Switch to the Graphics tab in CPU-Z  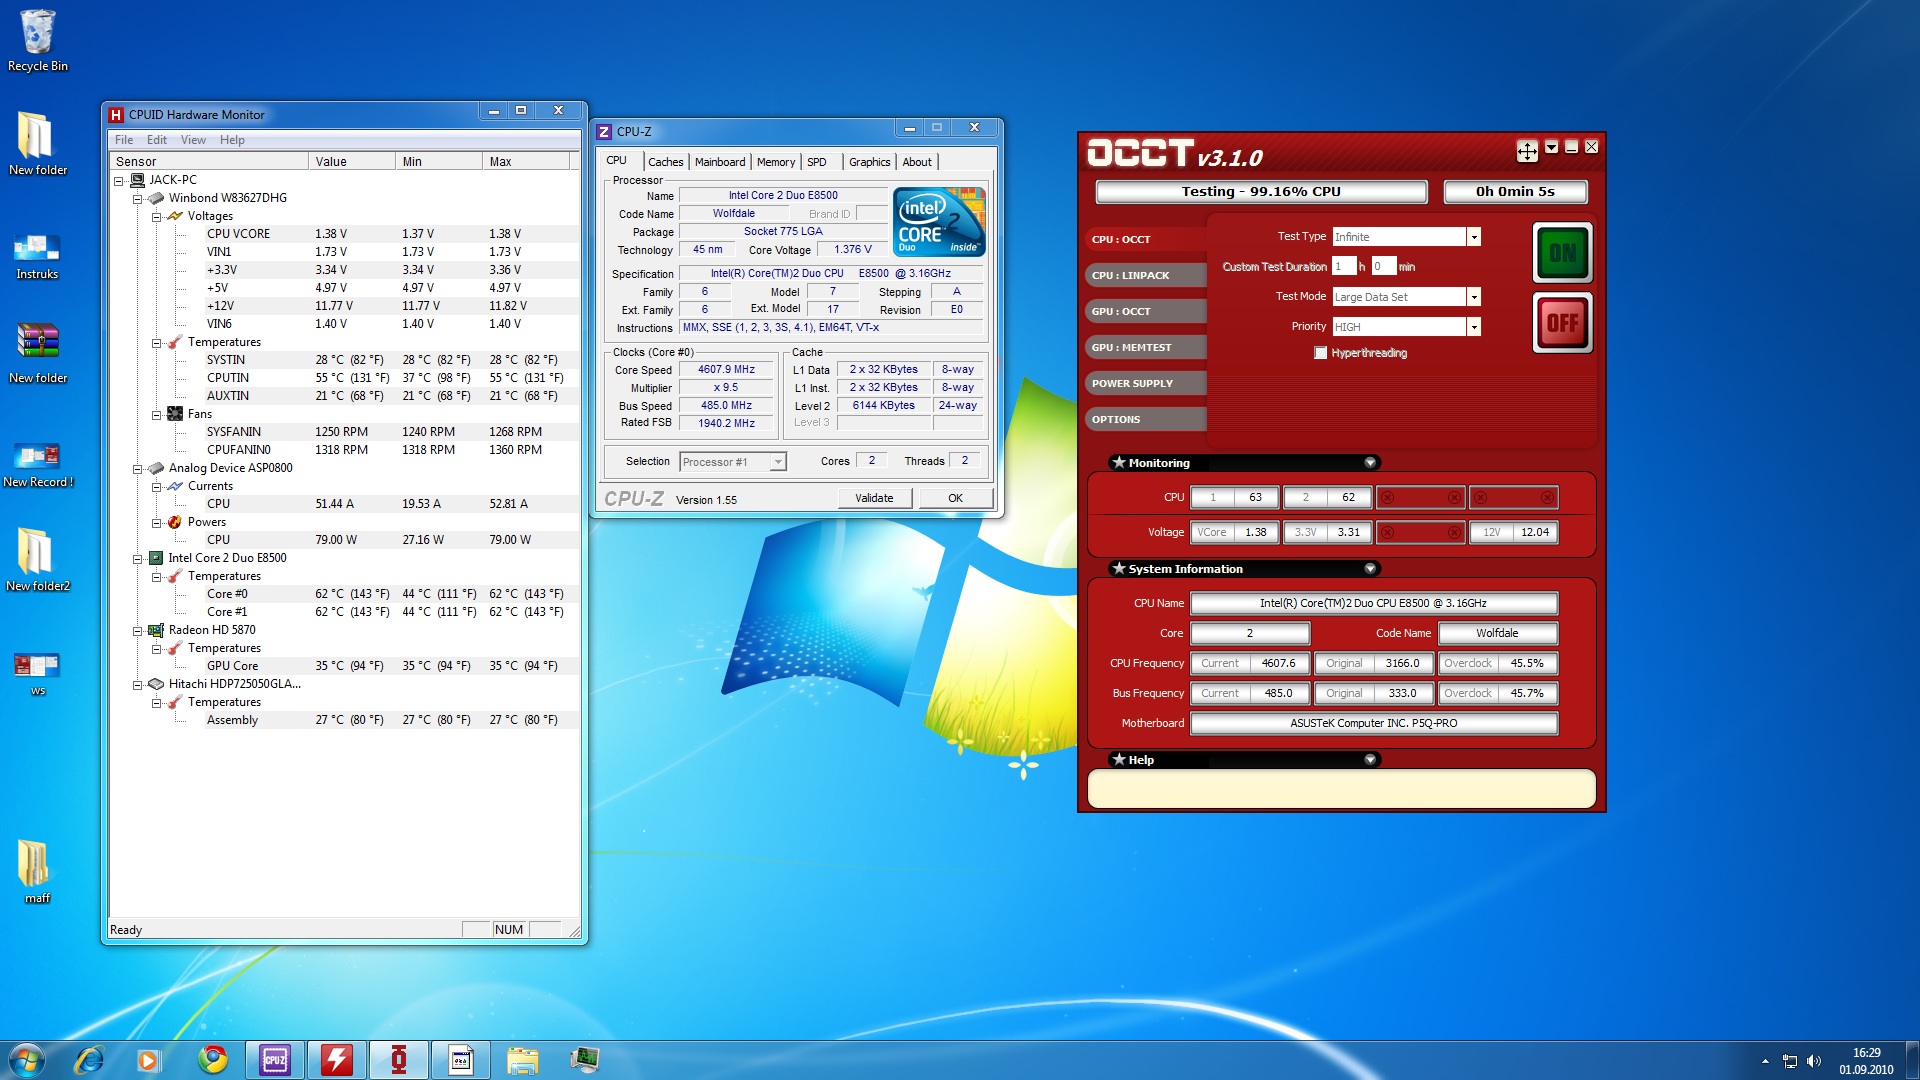[869, 162]
